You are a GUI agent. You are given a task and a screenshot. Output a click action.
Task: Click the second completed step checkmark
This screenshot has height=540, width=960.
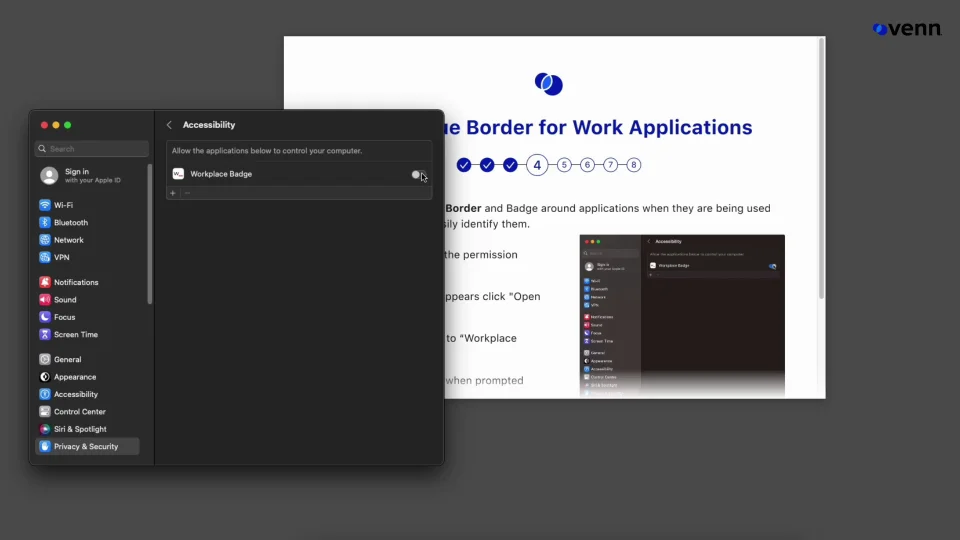pyautogui.click(x=487, y=165)
